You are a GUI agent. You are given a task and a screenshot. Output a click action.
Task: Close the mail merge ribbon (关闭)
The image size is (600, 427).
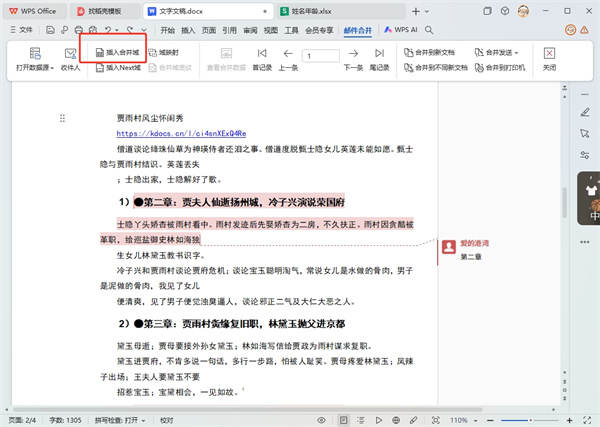click(549, 59)
